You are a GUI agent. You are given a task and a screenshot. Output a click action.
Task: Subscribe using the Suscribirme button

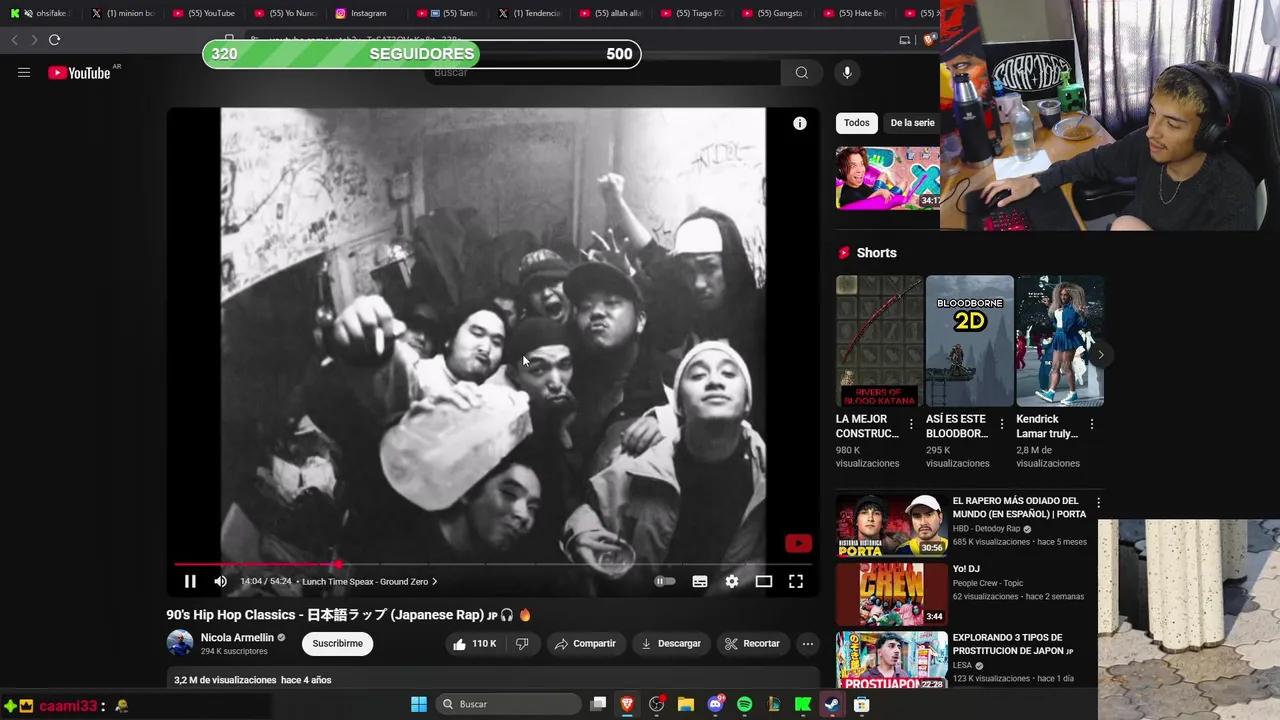tap(338, 643)
